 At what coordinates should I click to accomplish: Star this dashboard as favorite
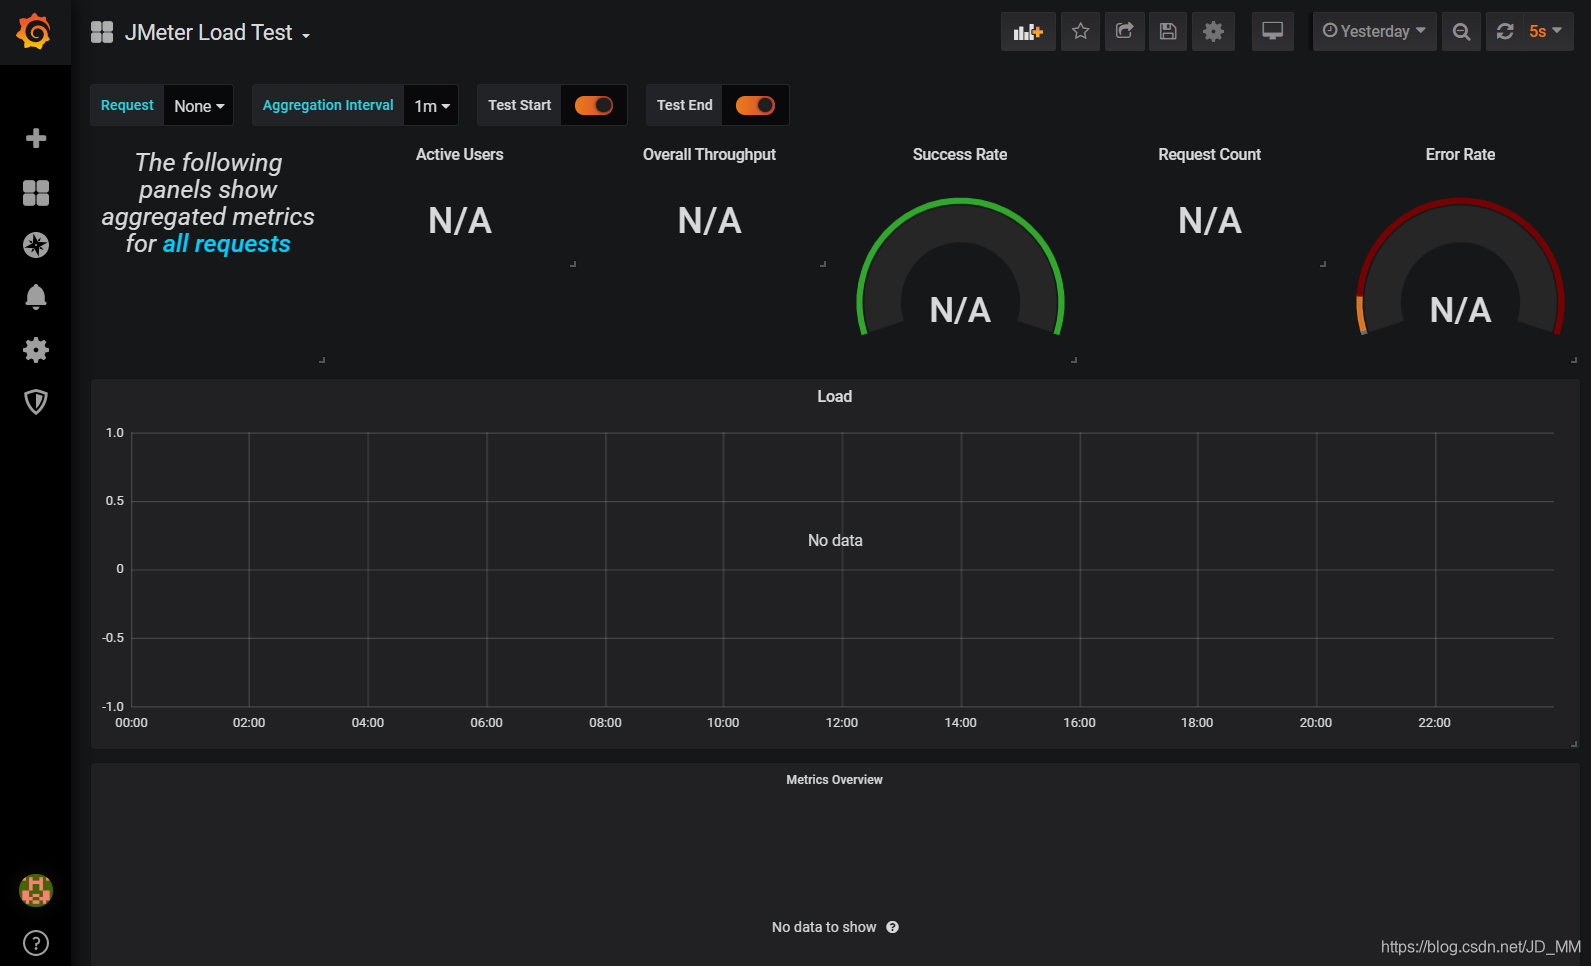(x=1080, y=32)
